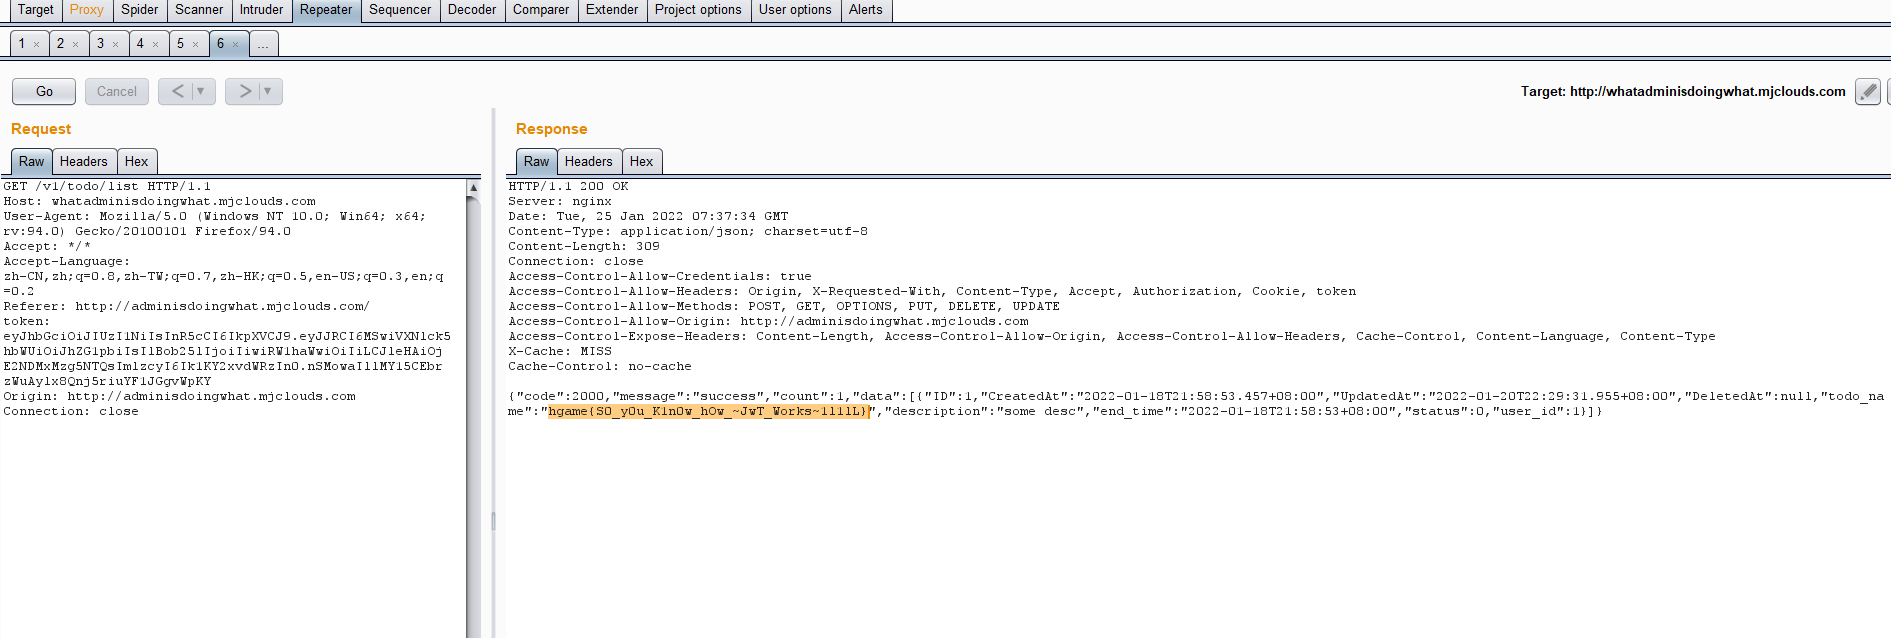Send the request with Go button
The height and width of the screenshot is (638, 1891).
(x=44, y=91)
